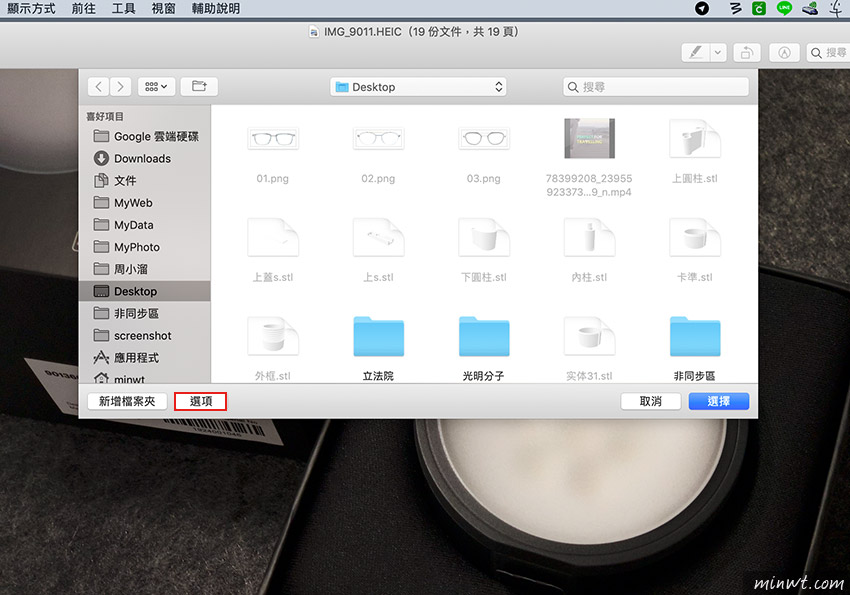Click the markup pen toolbar icon

696,53
